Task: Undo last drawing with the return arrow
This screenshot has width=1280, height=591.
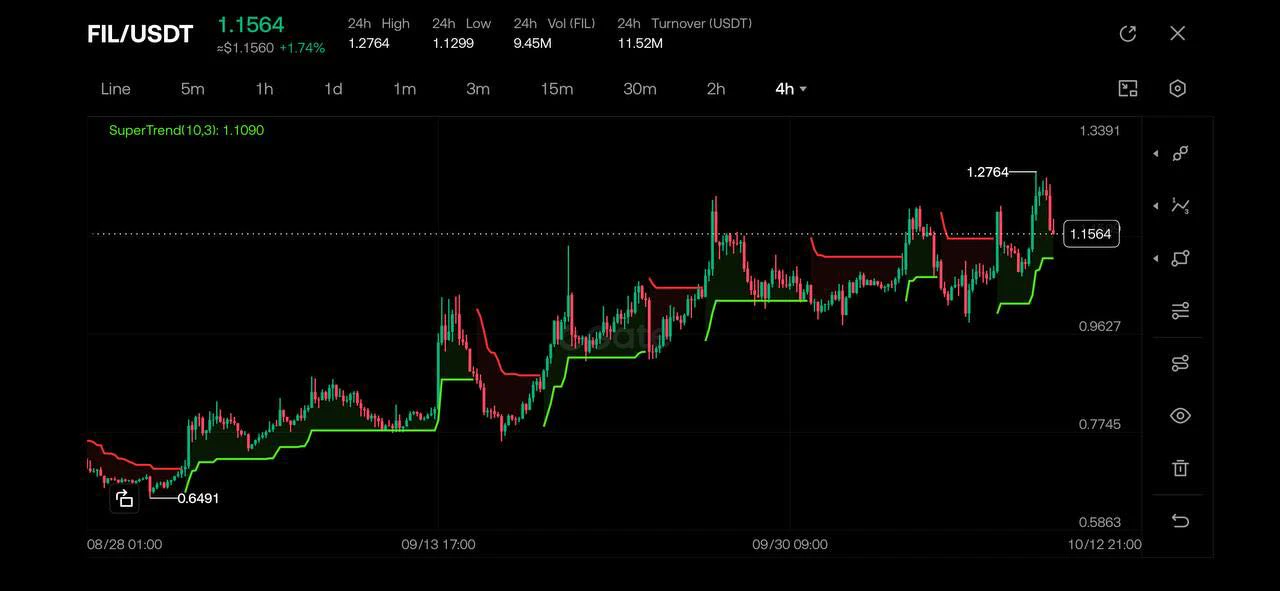Action: pos(1181,521)
